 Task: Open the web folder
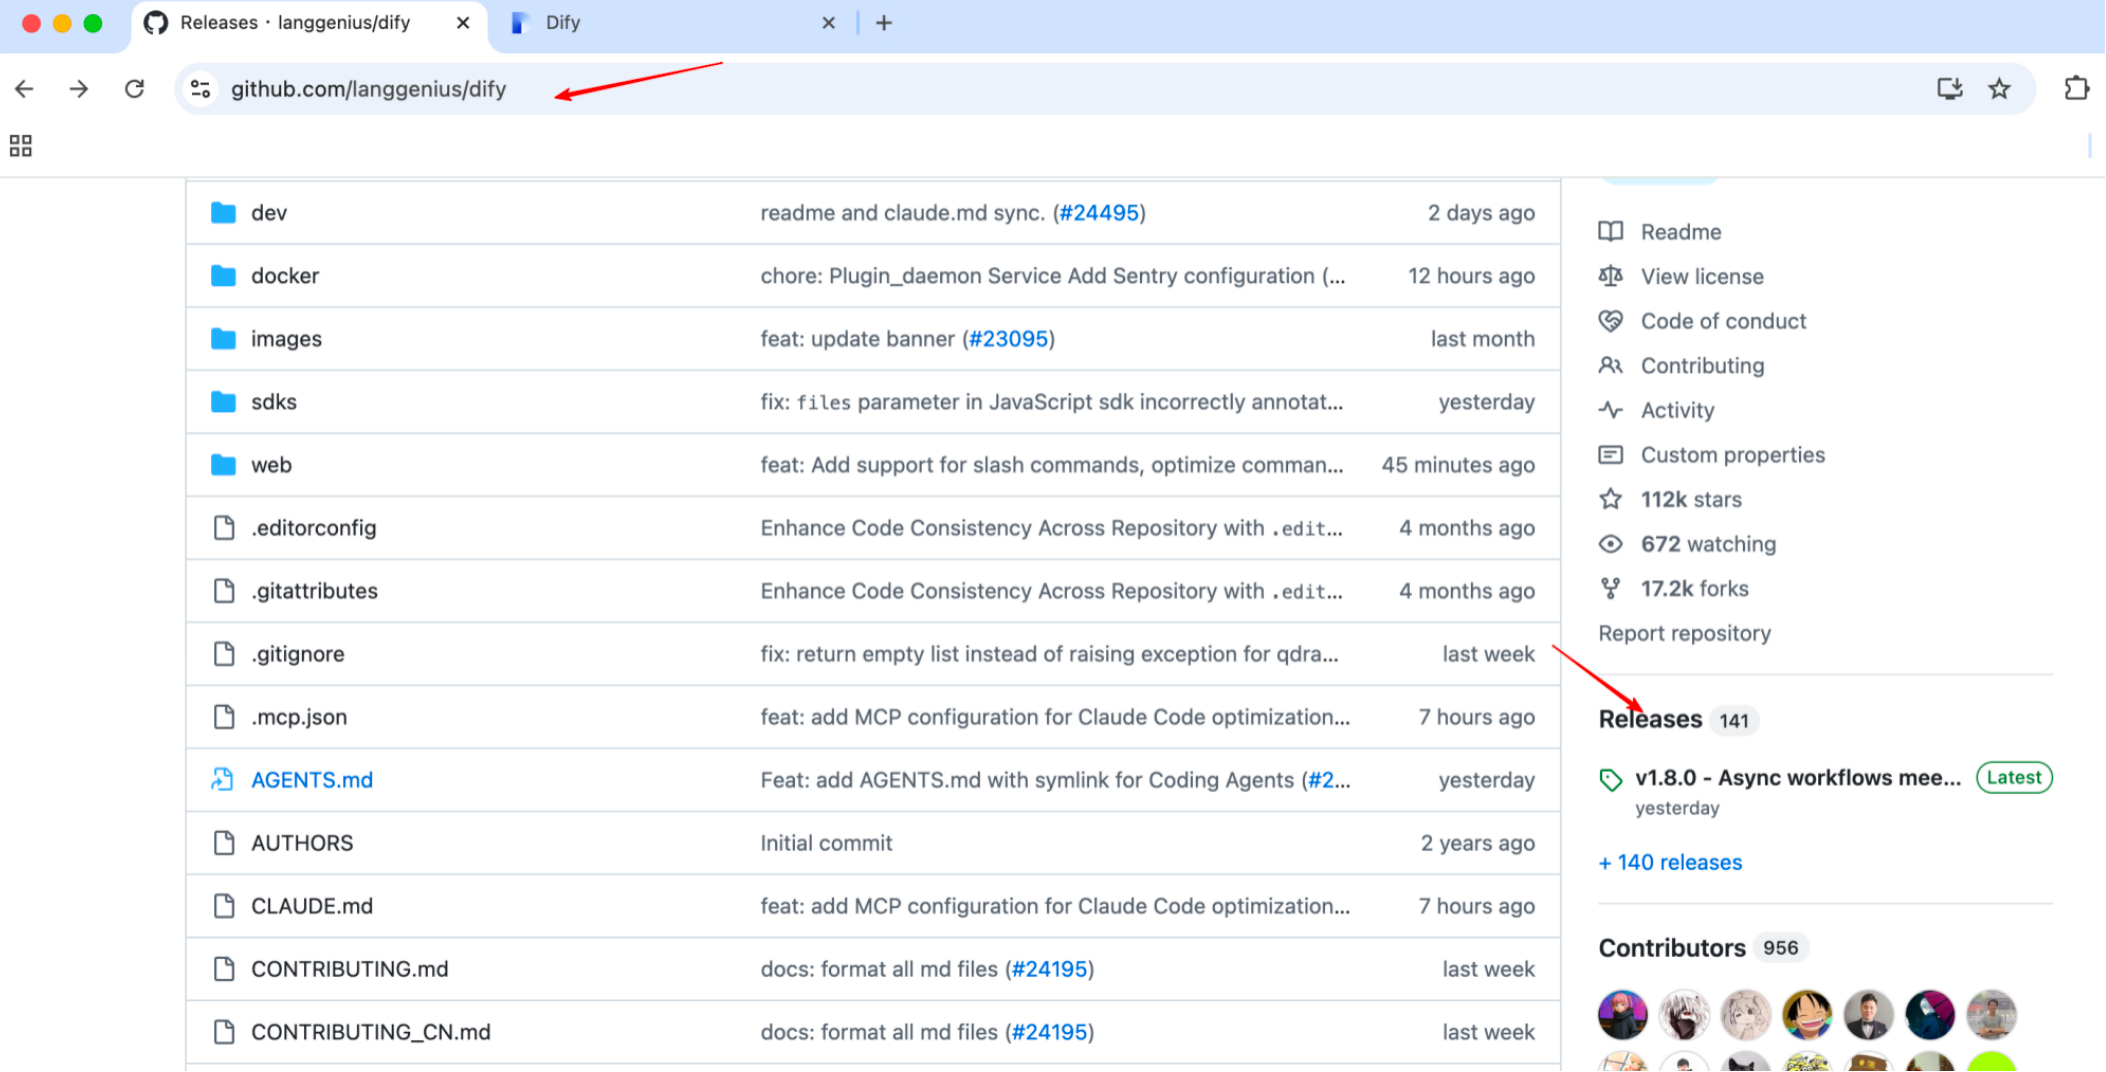point(271,465)
